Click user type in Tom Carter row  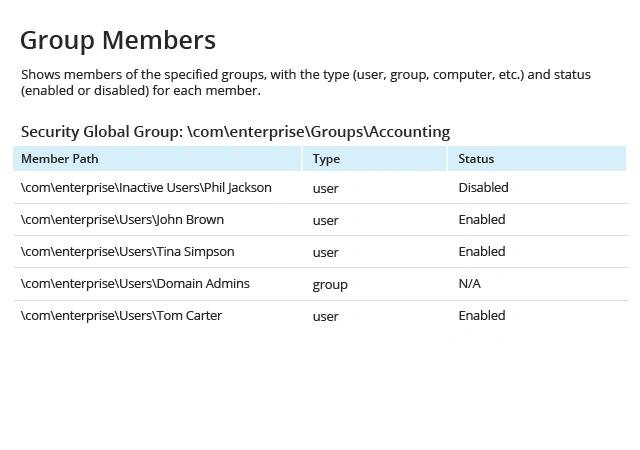(325, 316)
